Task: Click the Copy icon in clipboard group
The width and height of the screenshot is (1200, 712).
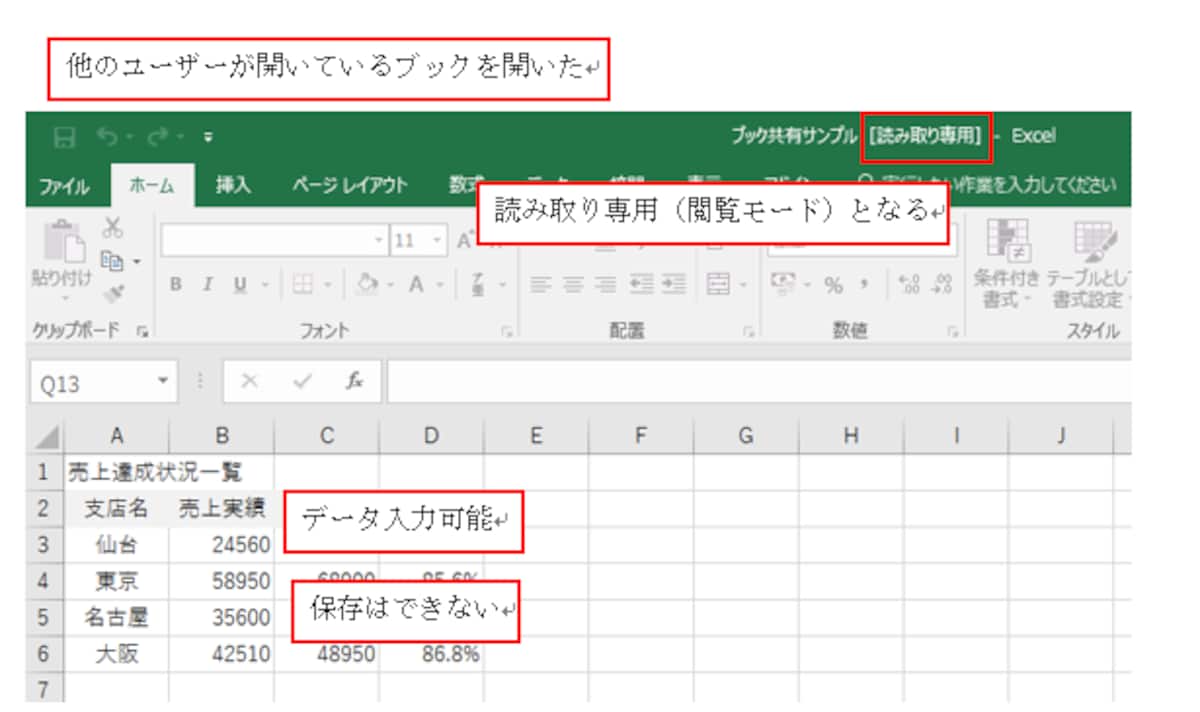Action: pyautogui.click(x=112, y=262)
